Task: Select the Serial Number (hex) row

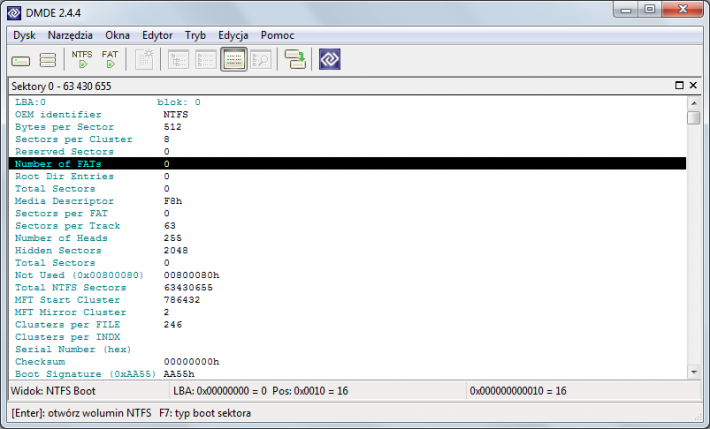Action: point(347,349)
